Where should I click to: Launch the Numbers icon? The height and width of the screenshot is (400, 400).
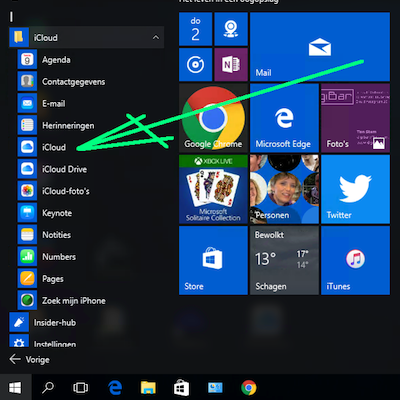tap(27, 257)
